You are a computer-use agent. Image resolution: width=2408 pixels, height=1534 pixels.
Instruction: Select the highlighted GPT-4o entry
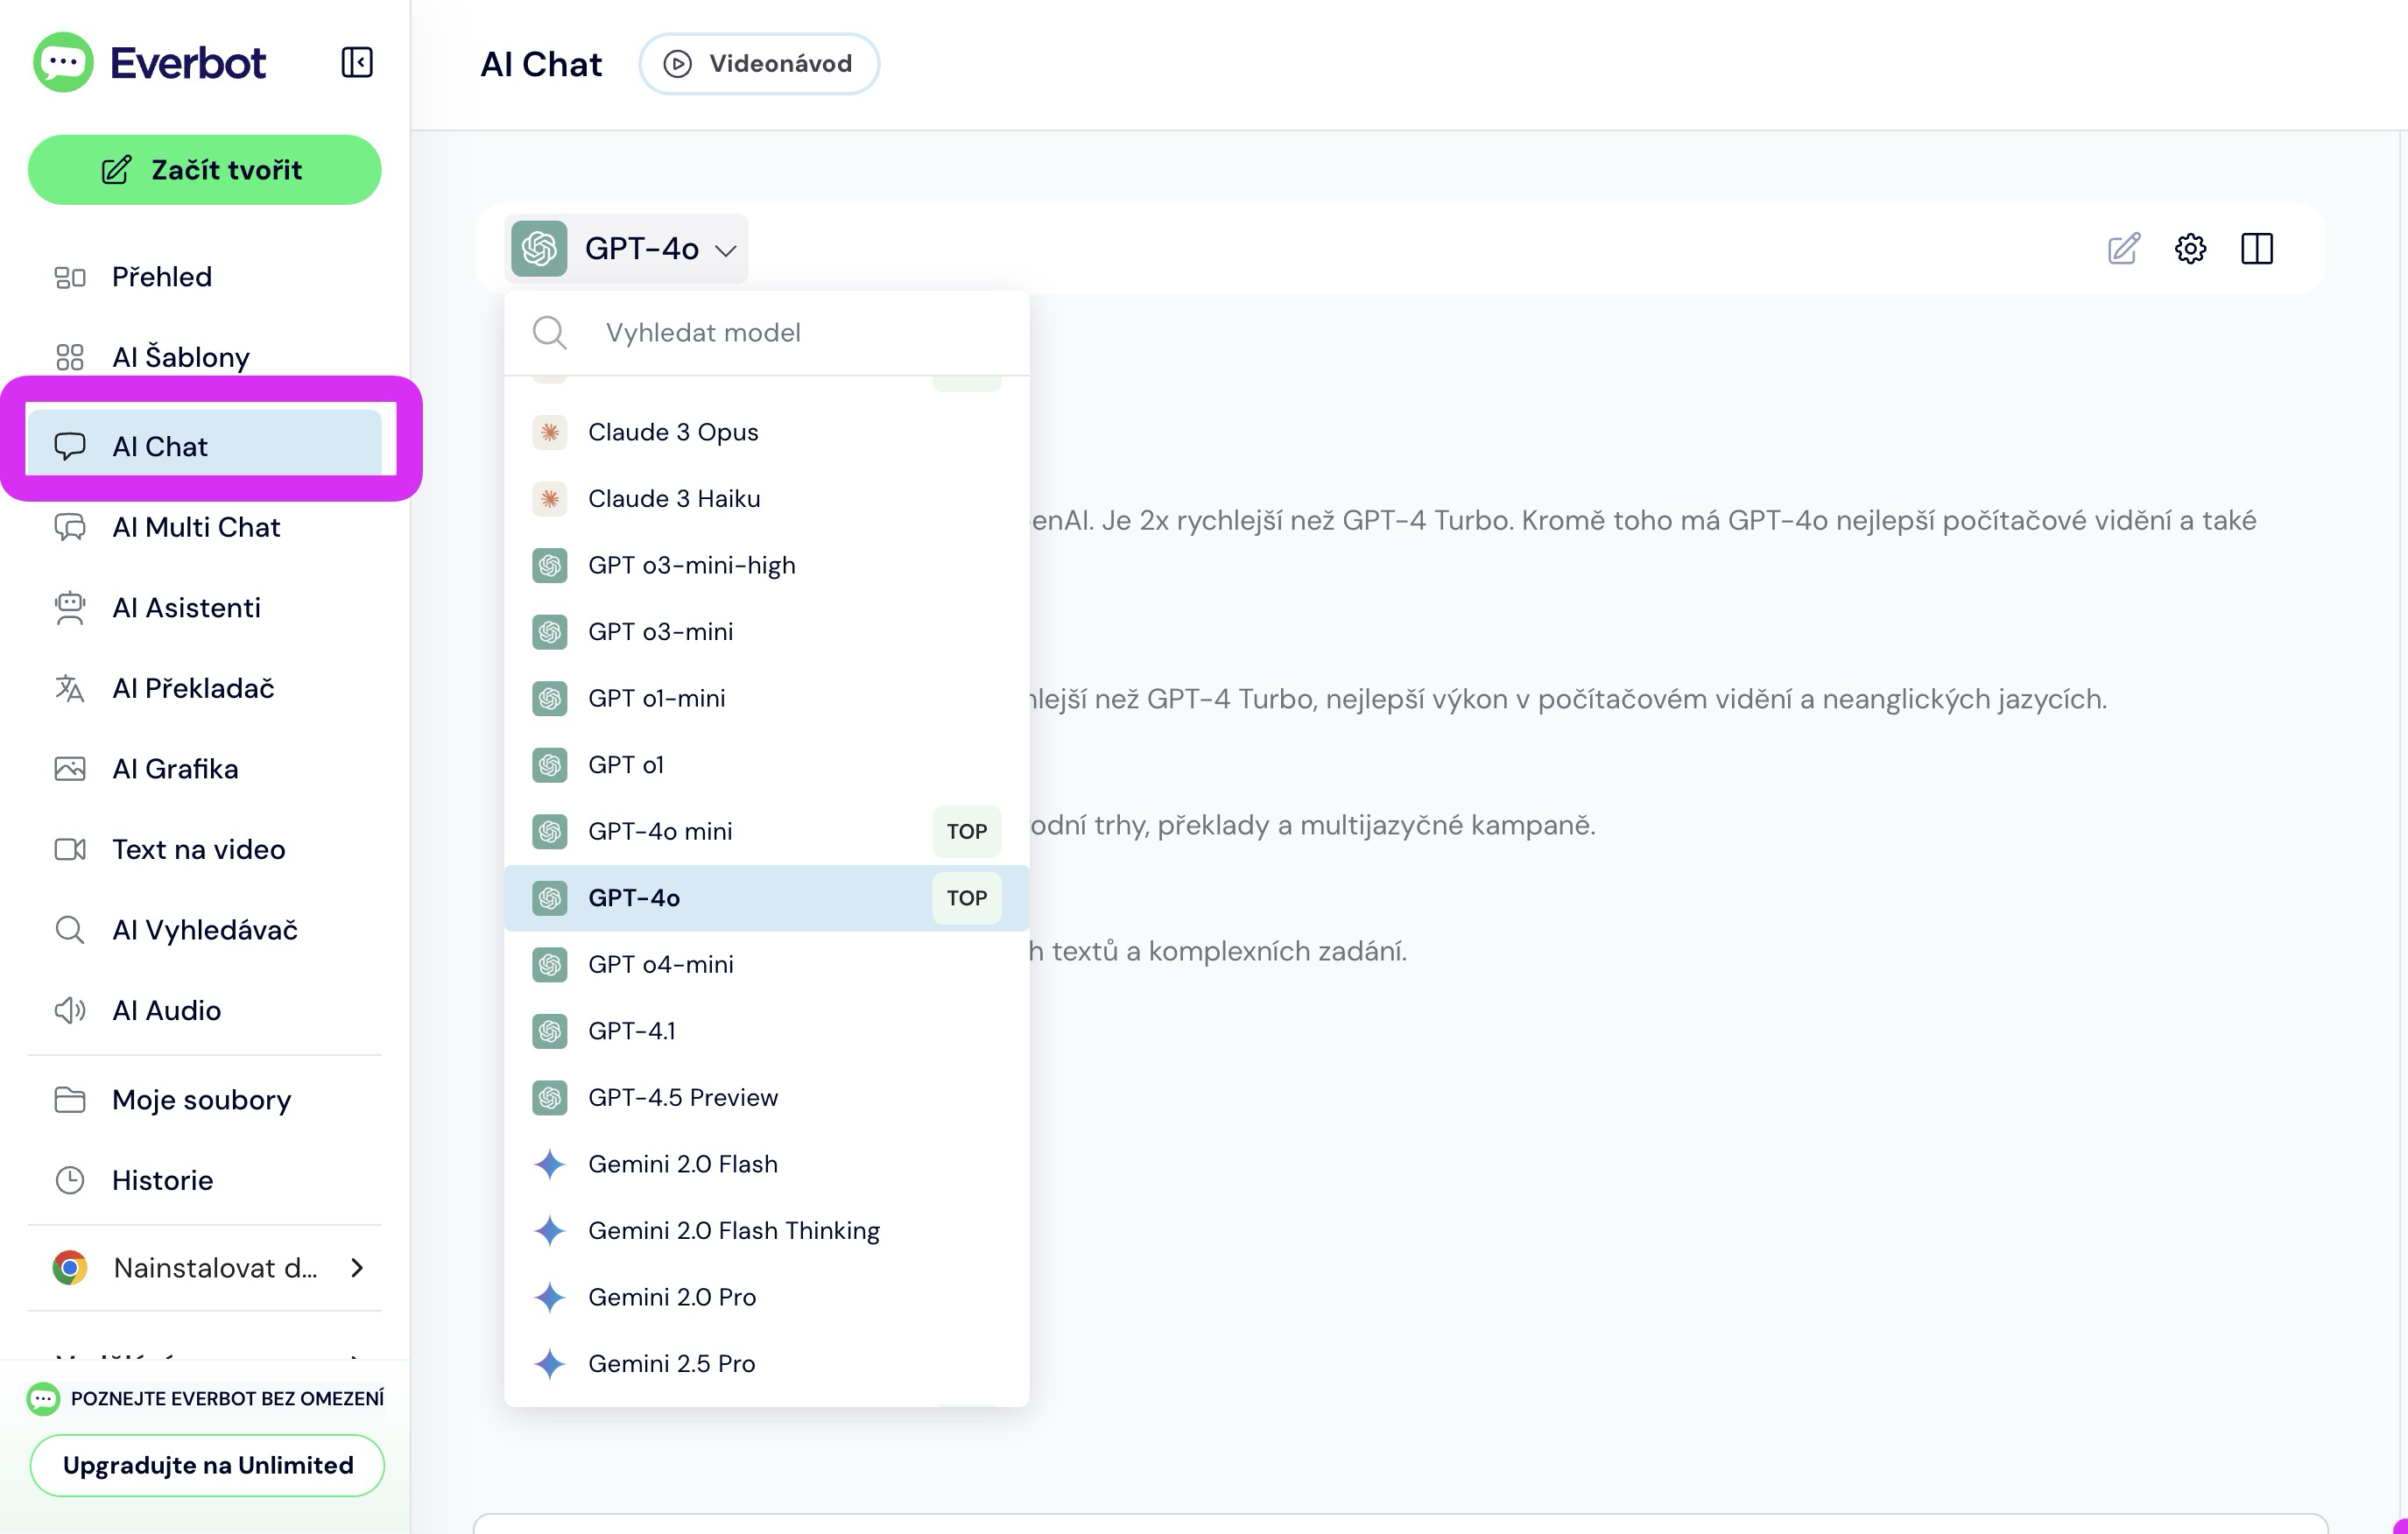[766, 897]
